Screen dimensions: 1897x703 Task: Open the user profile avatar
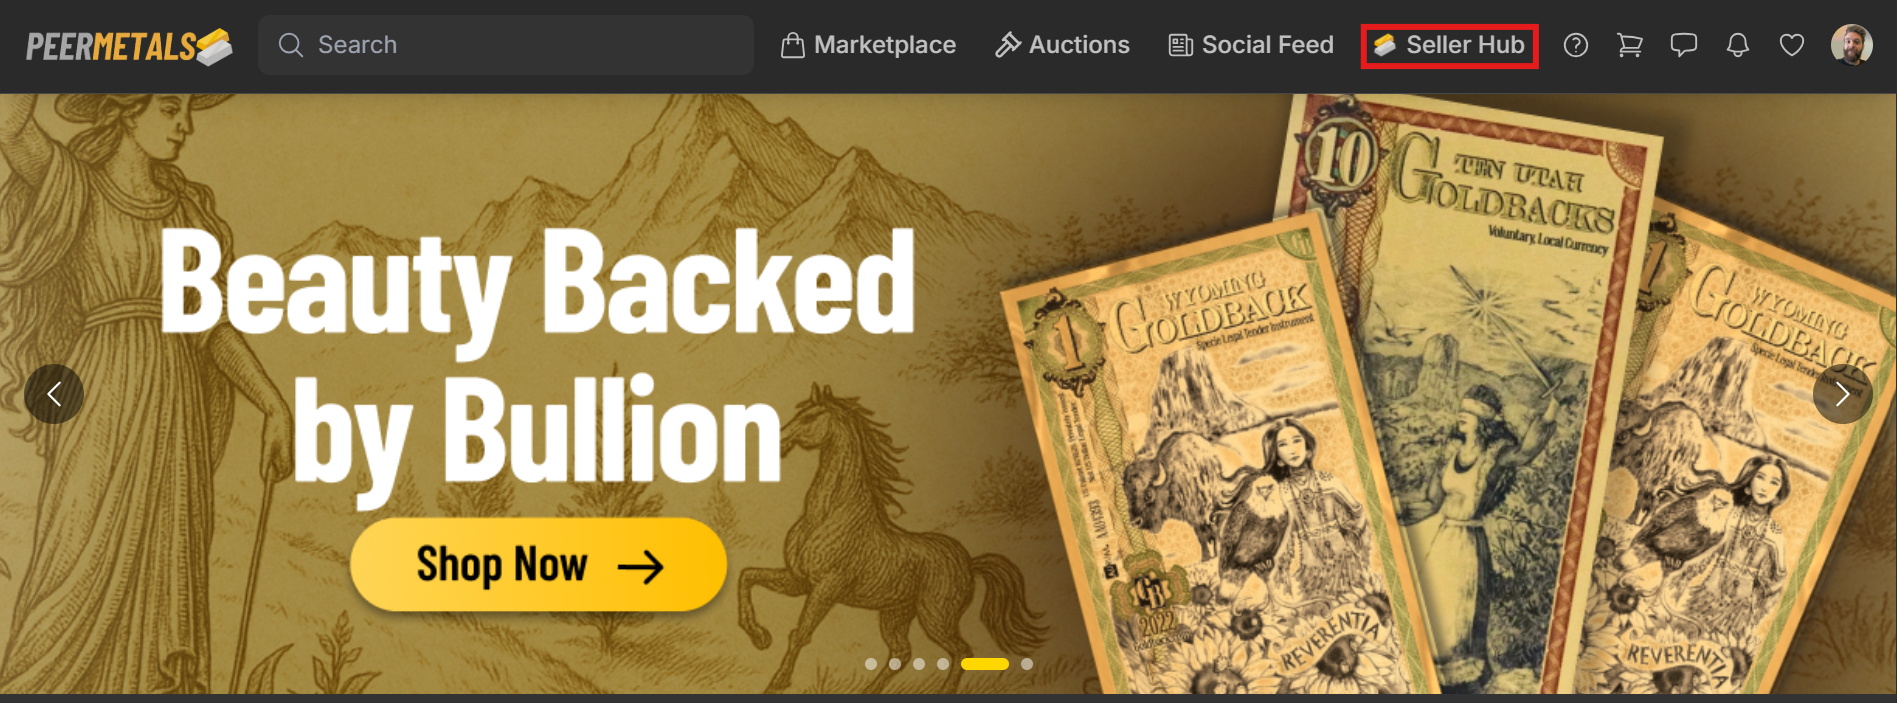(1852, 45)
